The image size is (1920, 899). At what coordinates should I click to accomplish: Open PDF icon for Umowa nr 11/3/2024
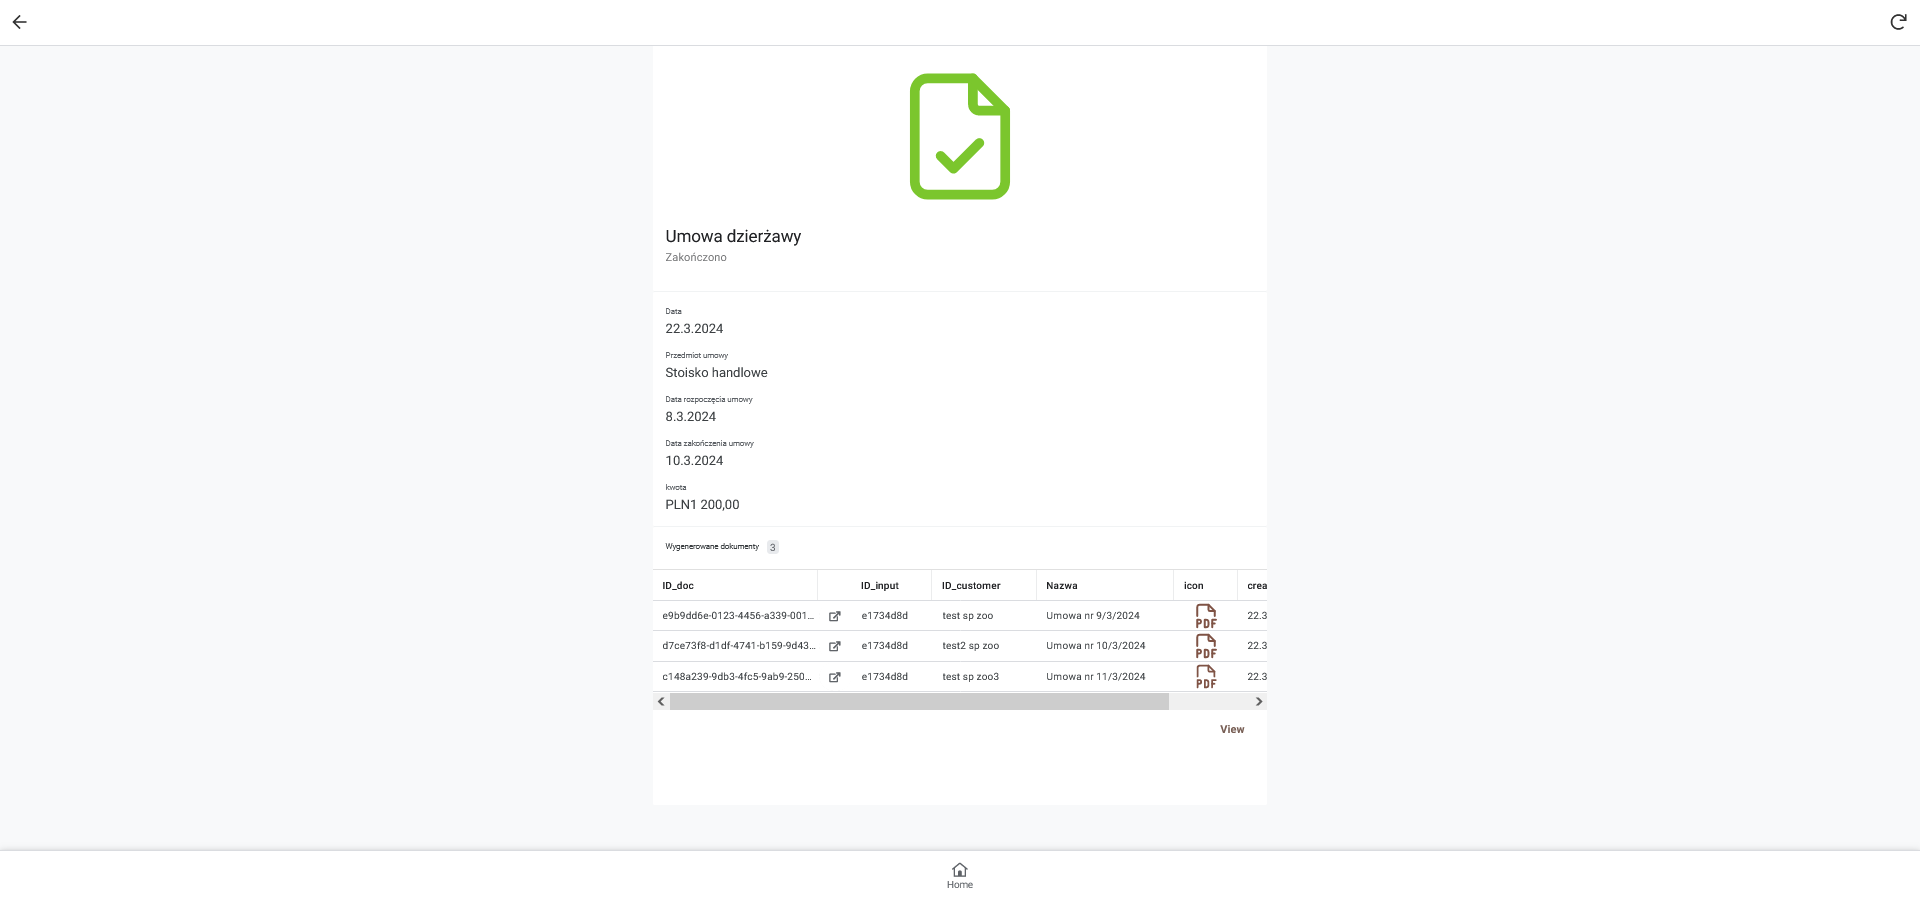click(1205, 677)
